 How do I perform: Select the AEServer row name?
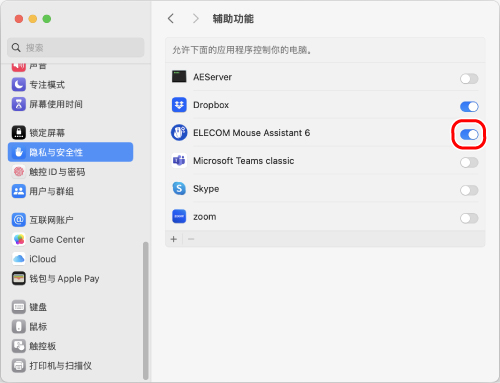click(x=212, y=77)
